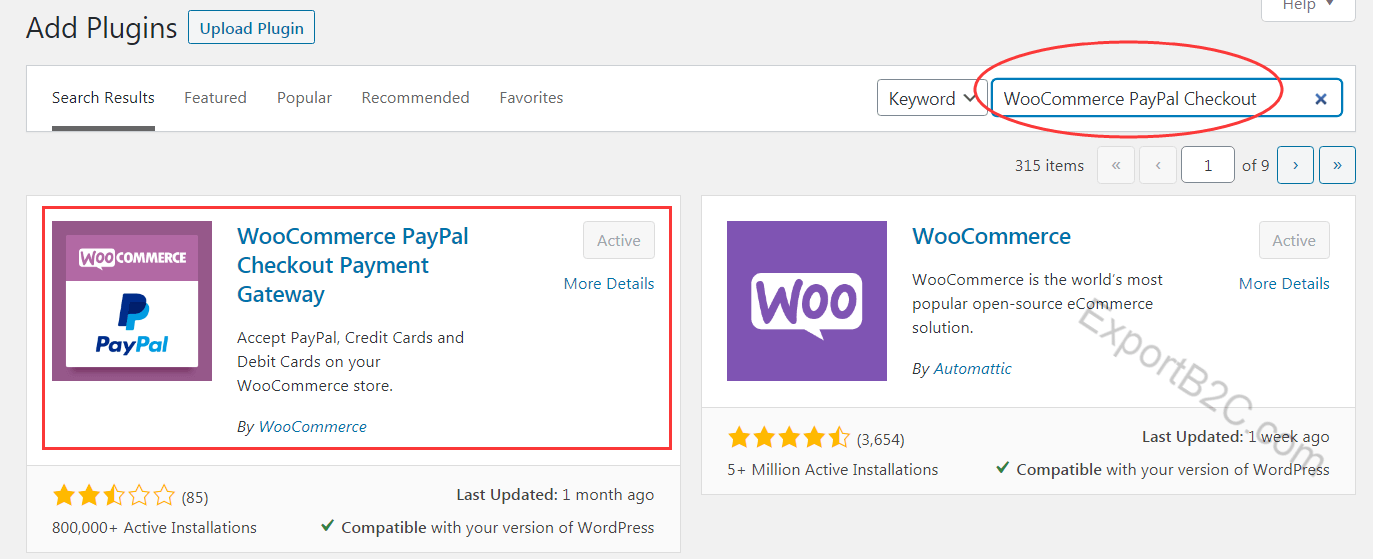Expand the Keyword search type dropdown
Screen dimensions: 1373x559
coord(932,98)
